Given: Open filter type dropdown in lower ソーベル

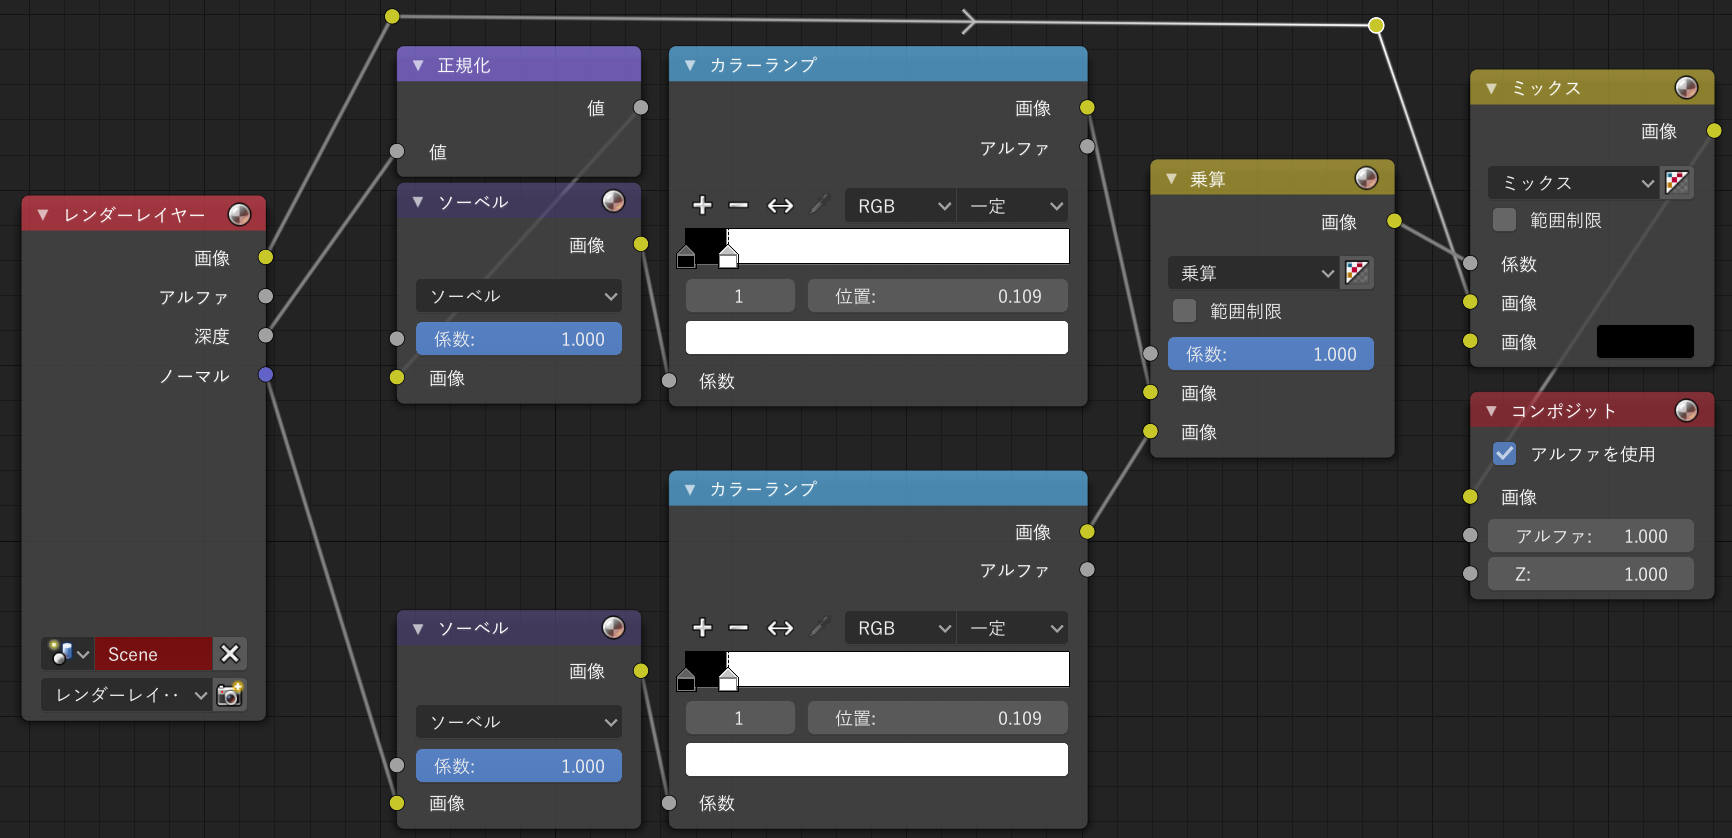Looking at the screenshot, I should point(519,722).
